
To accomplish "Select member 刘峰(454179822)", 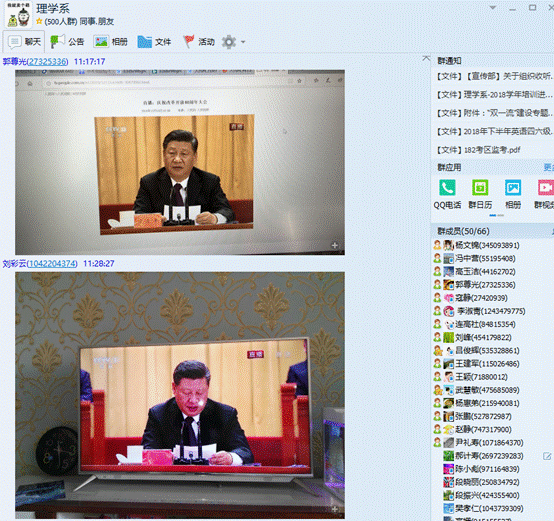I will coord(483,338).
